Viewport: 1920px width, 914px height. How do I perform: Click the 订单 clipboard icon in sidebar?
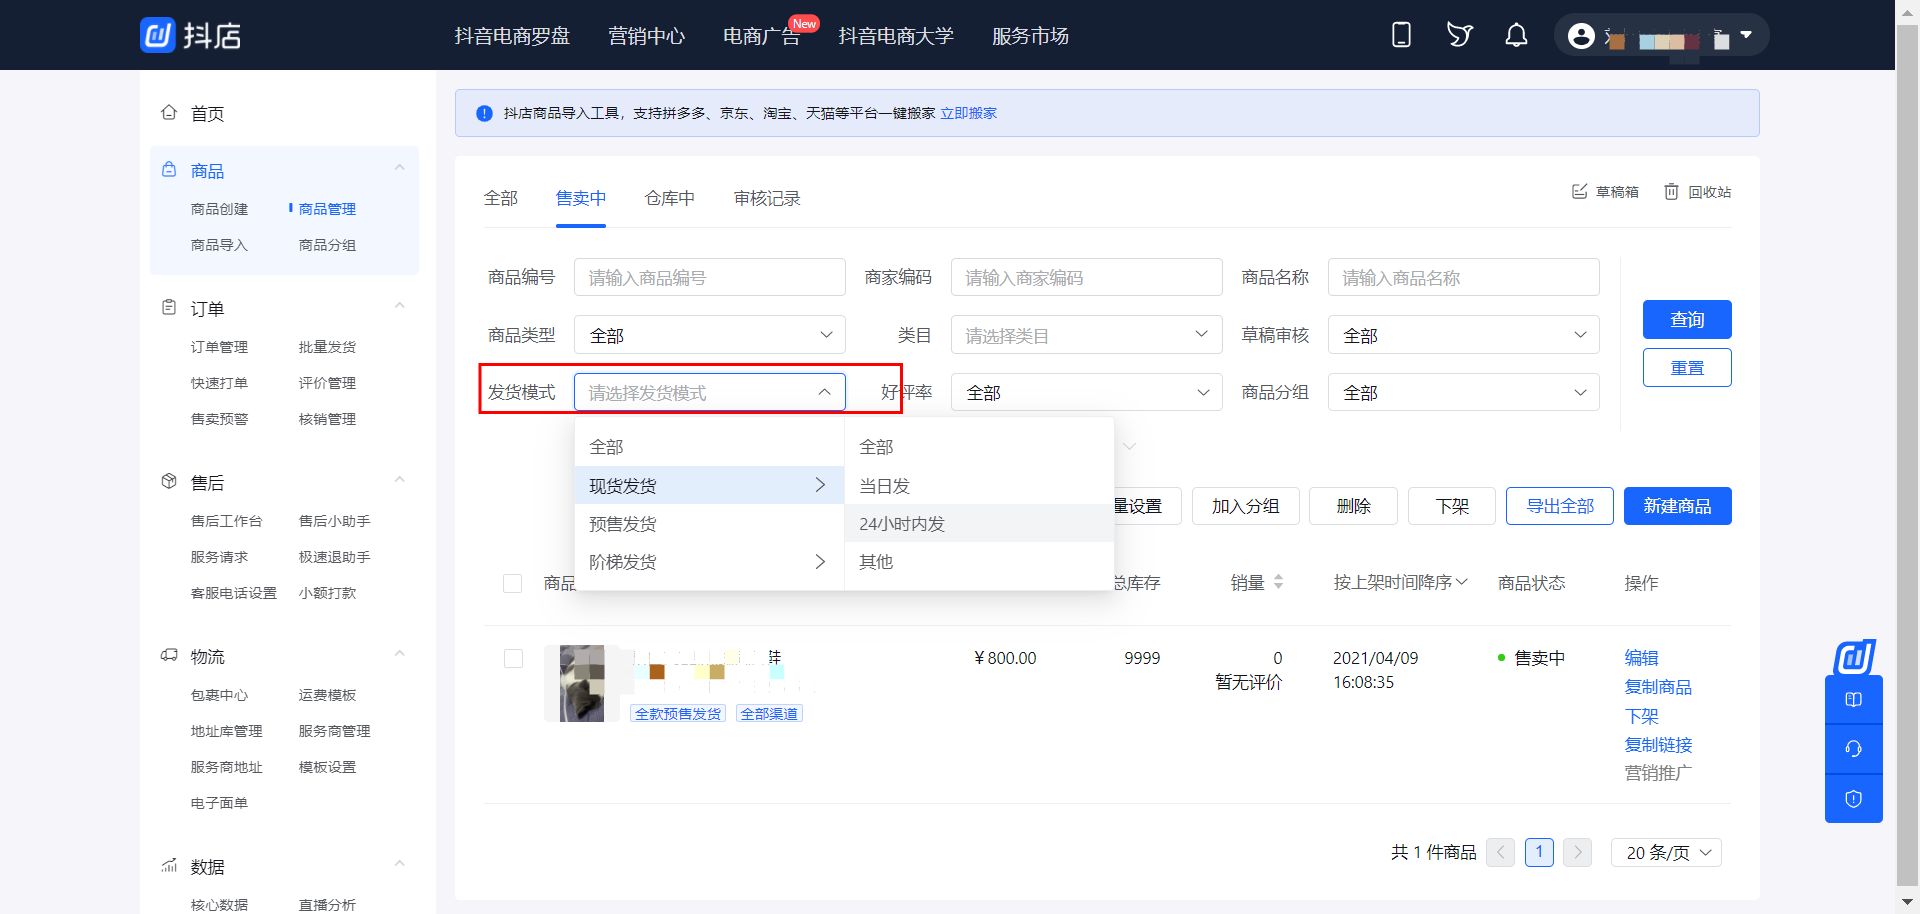point(169,308)
